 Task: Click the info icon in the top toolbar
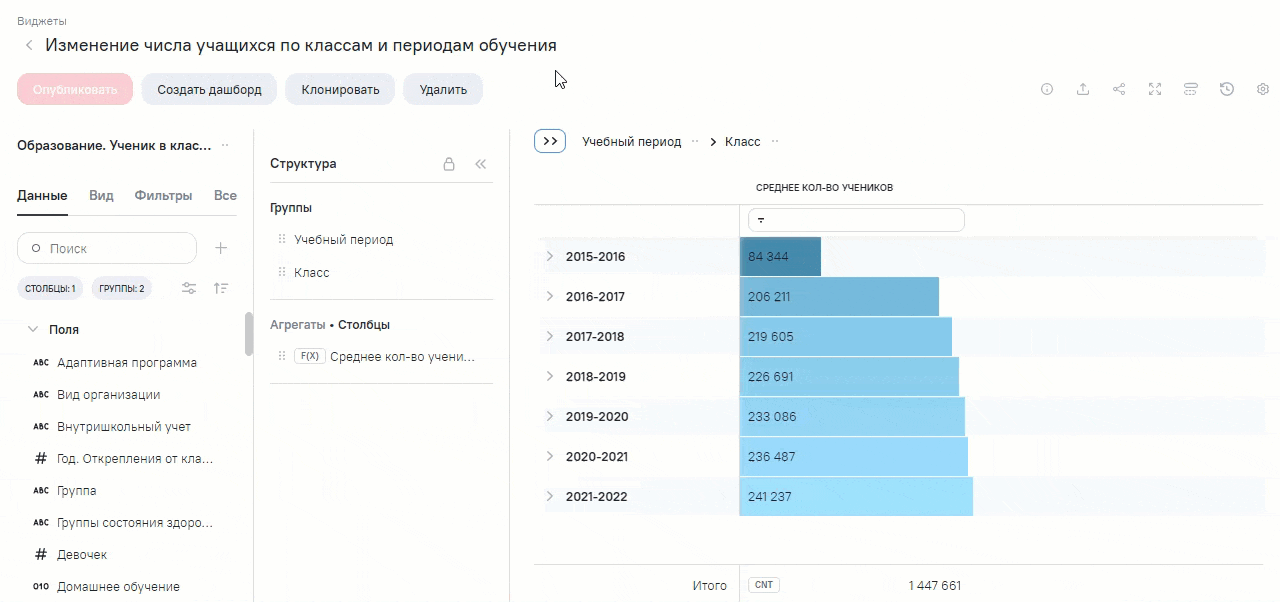pyautogui.click(x=1047, y=89)
